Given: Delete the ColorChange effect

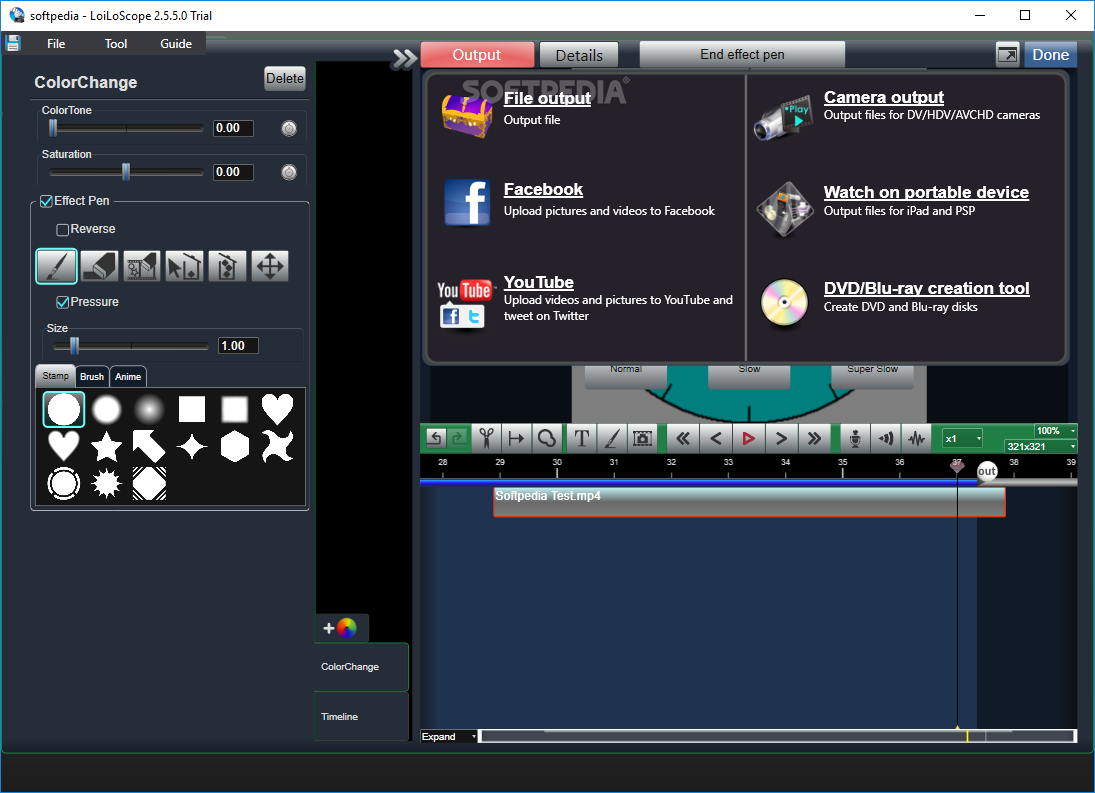Looking at the screenshot, I should 285,78.
